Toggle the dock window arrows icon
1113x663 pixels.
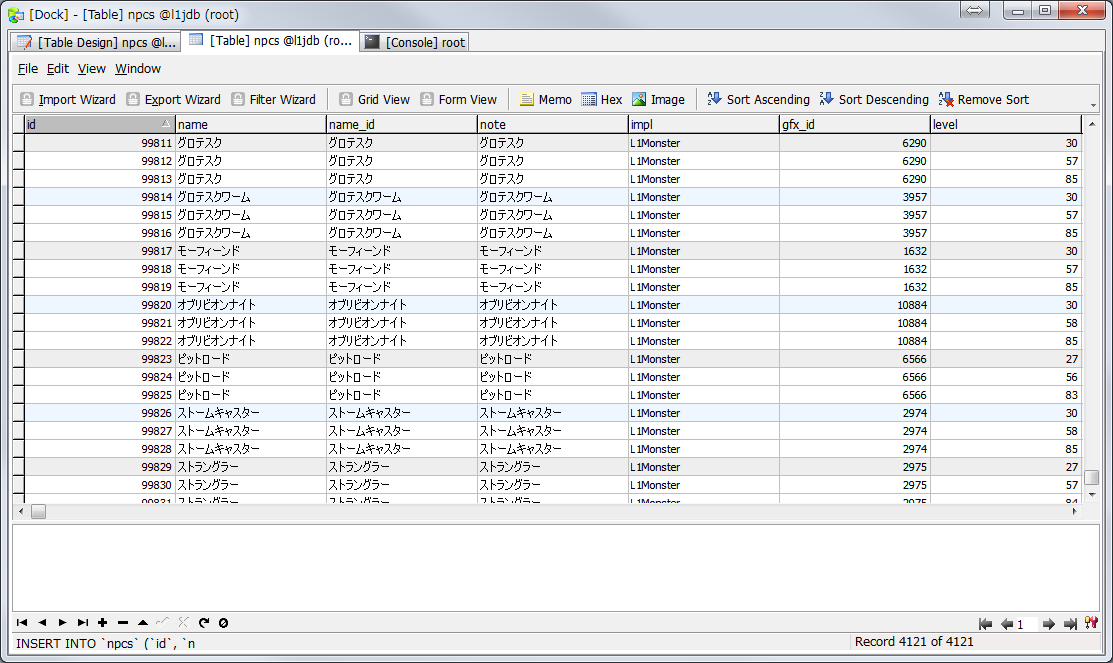pos(975,10)
